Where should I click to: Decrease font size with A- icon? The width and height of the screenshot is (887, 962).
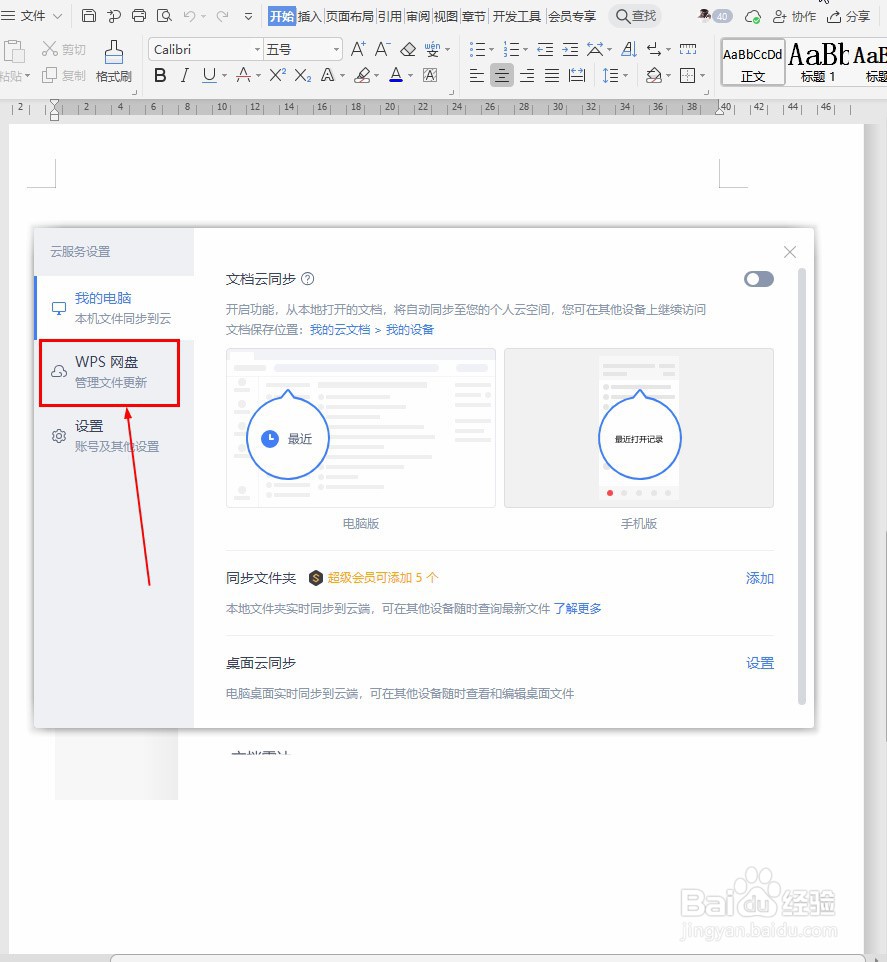click(383, 49)
